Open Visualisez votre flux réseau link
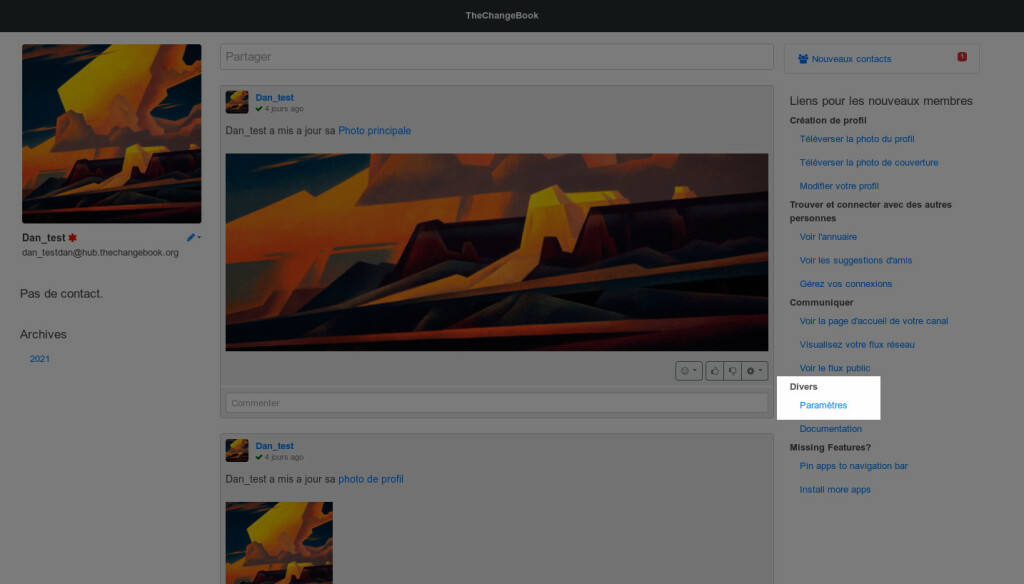 click(857, 344)
